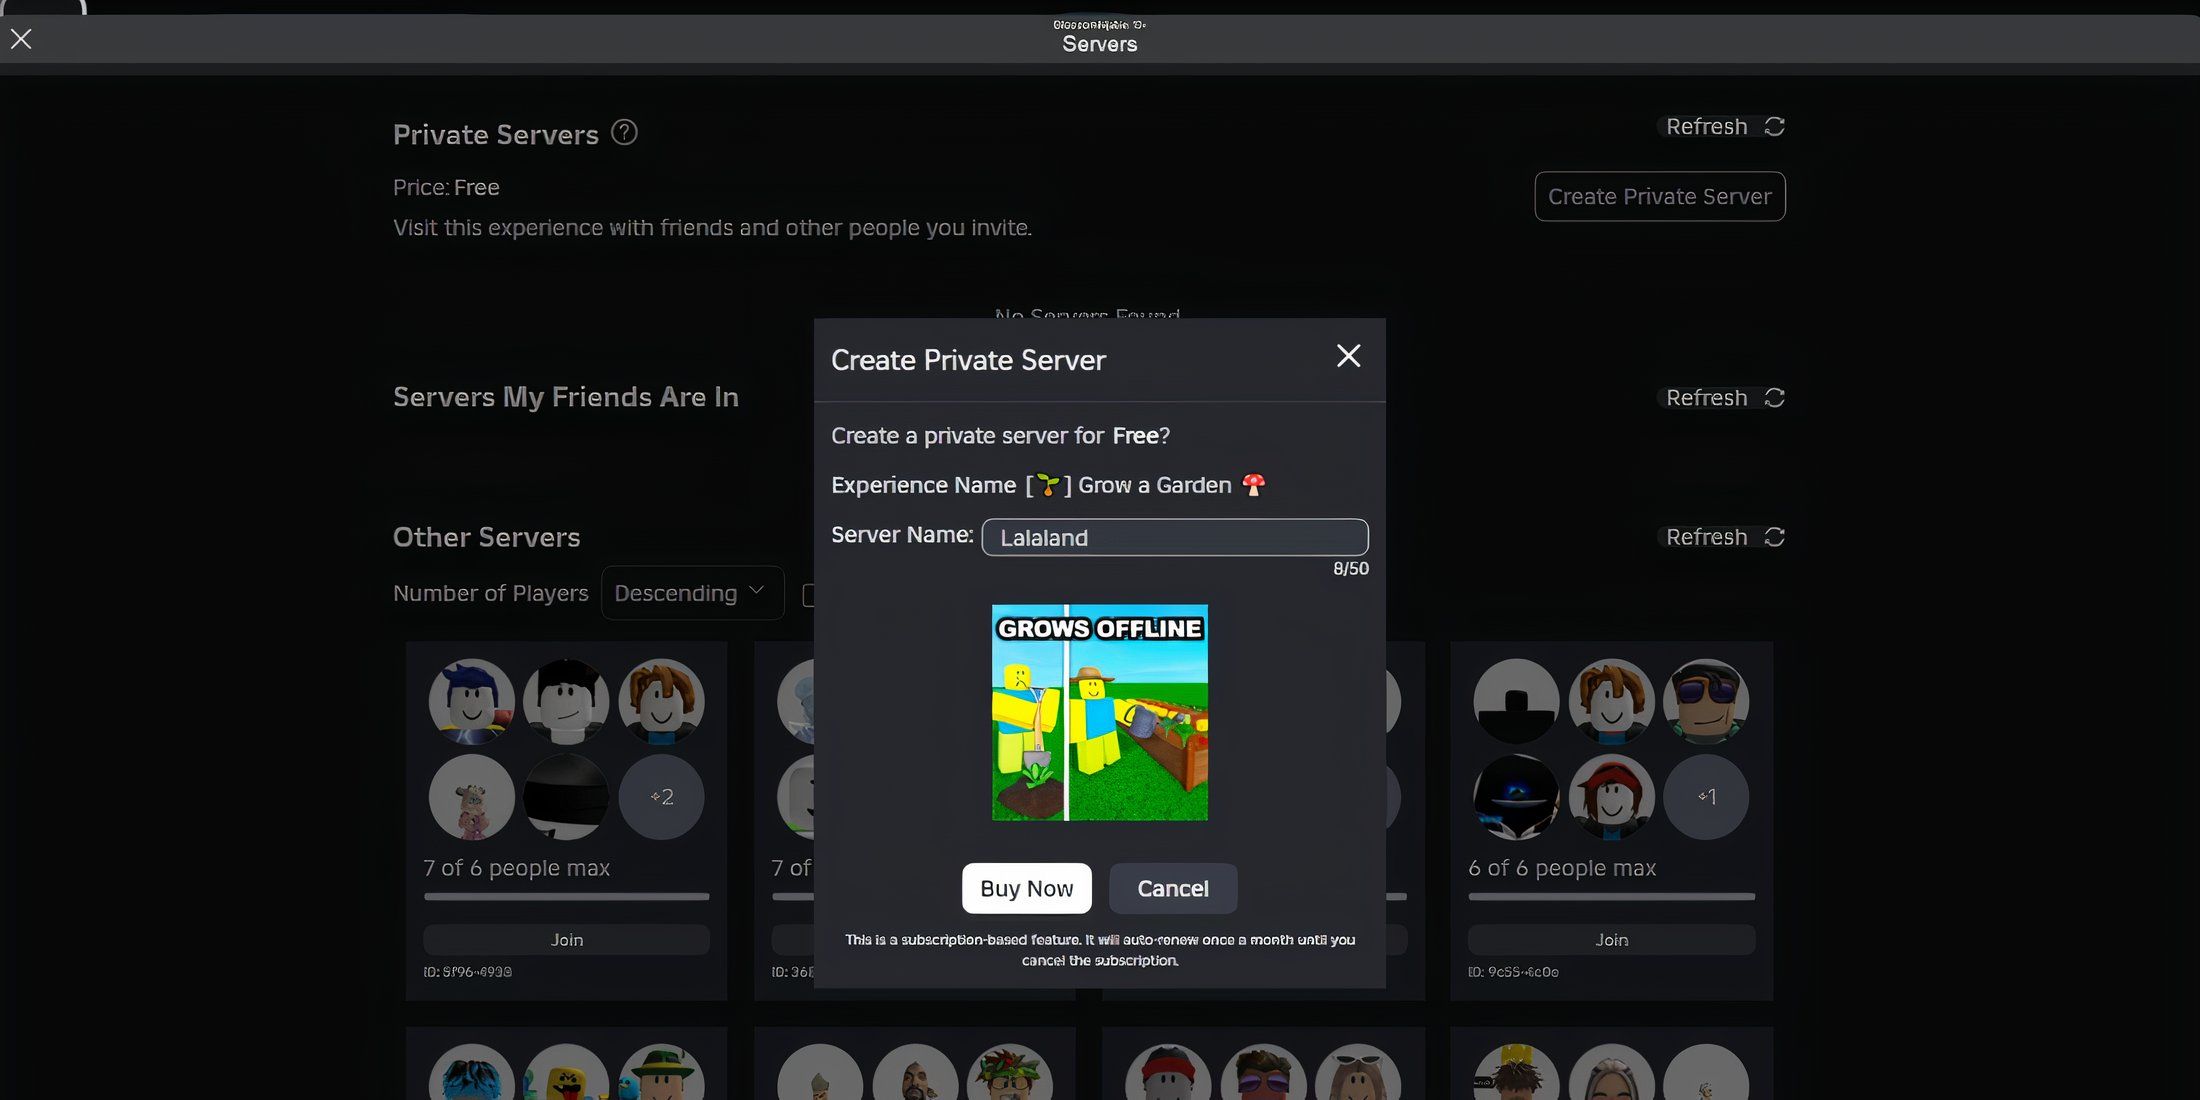Click Buy Now to purchase private server
This screenshot has height=1100, width=2200.
click(x=1026, y=888)
